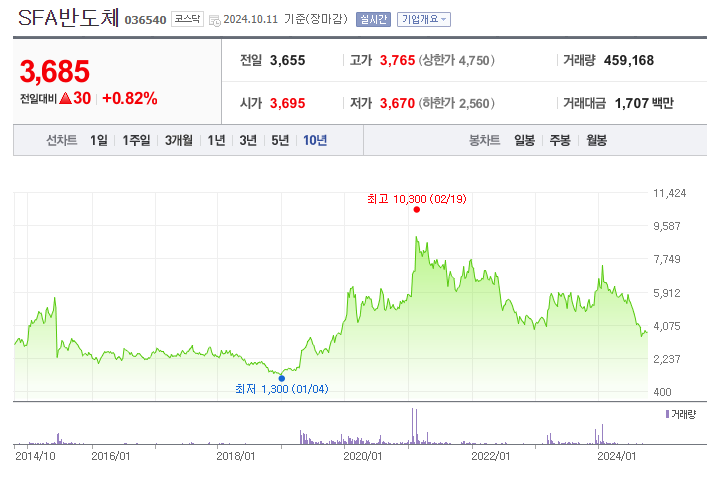Show the 5년 chart range
This screenshot has height=479, width=707.
280,140
